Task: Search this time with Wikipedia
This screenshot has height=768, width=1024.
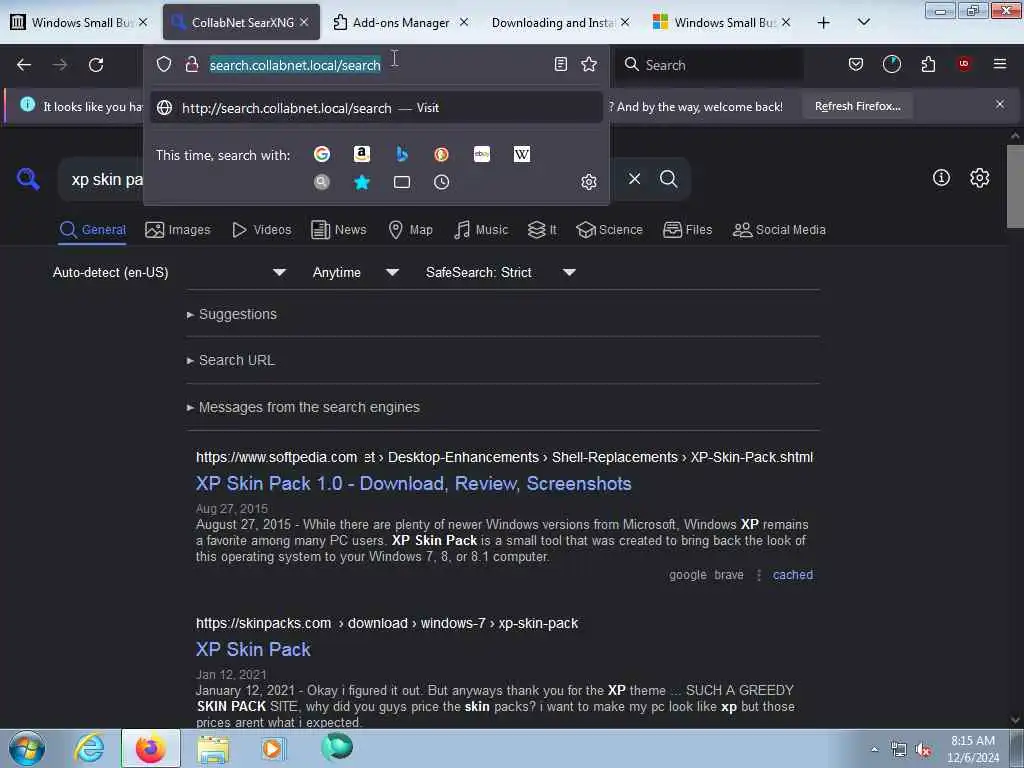Action: click(x=522, y=154)
